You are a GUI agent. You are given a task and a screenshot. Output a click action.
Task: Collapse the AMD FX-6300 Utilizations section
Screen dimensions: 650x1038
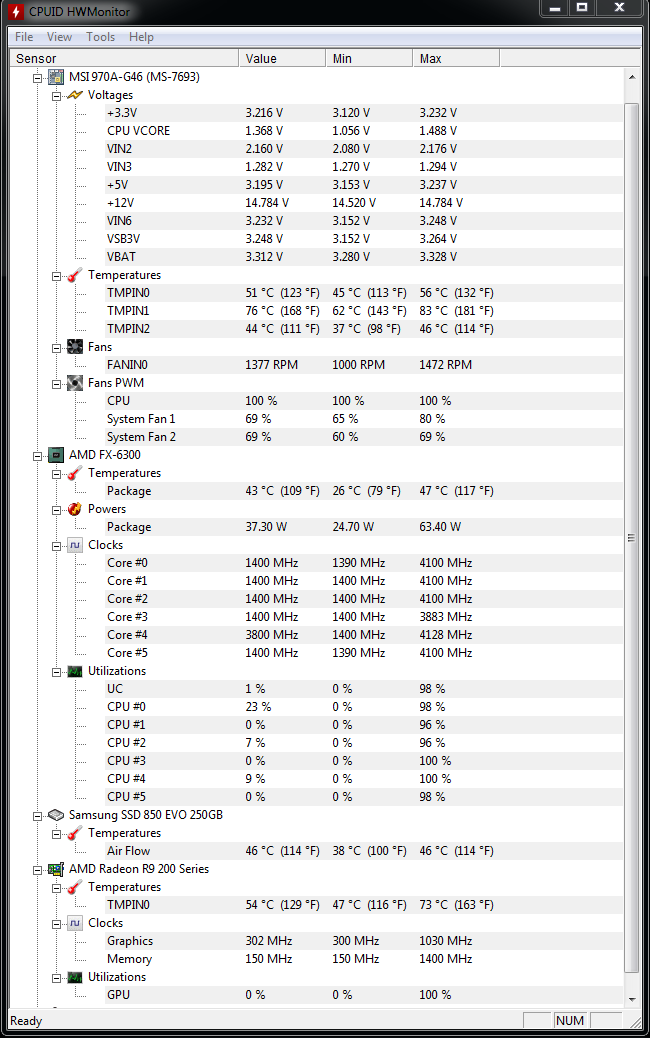56,671
